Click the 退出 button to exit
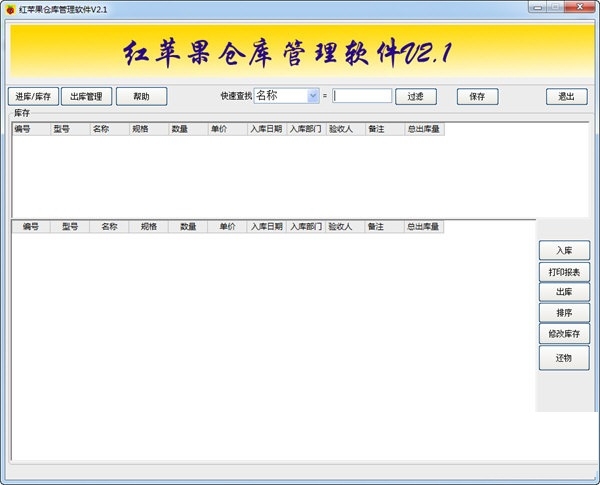This screenshot has width=600, height=485. click(x=566, y=97)
